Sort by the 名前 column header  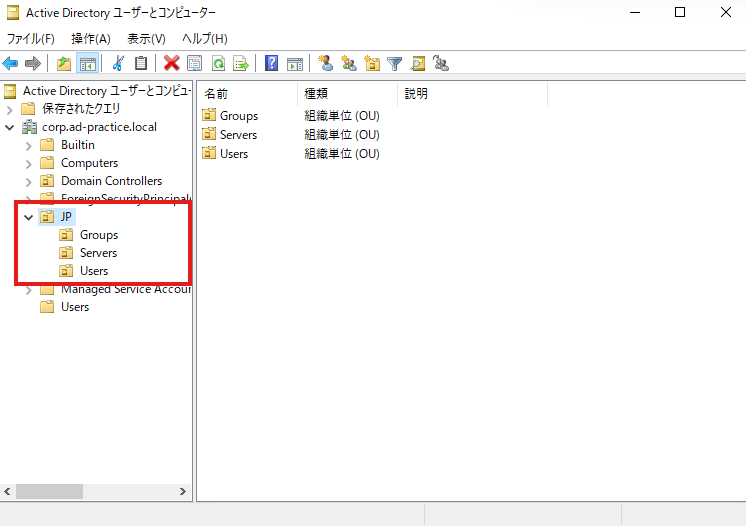coord(247,94)
